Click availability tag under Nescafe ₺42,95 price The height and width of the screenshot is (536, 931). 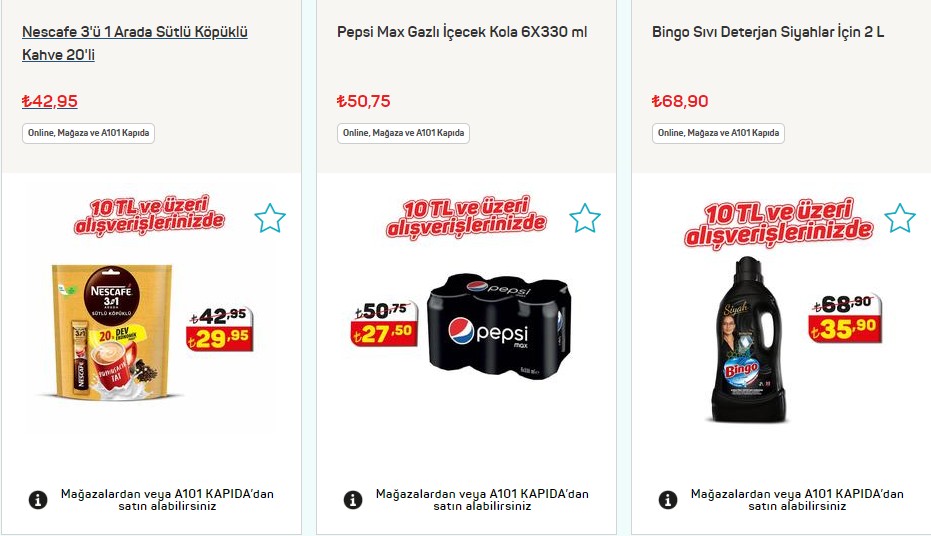coord(88,133)
